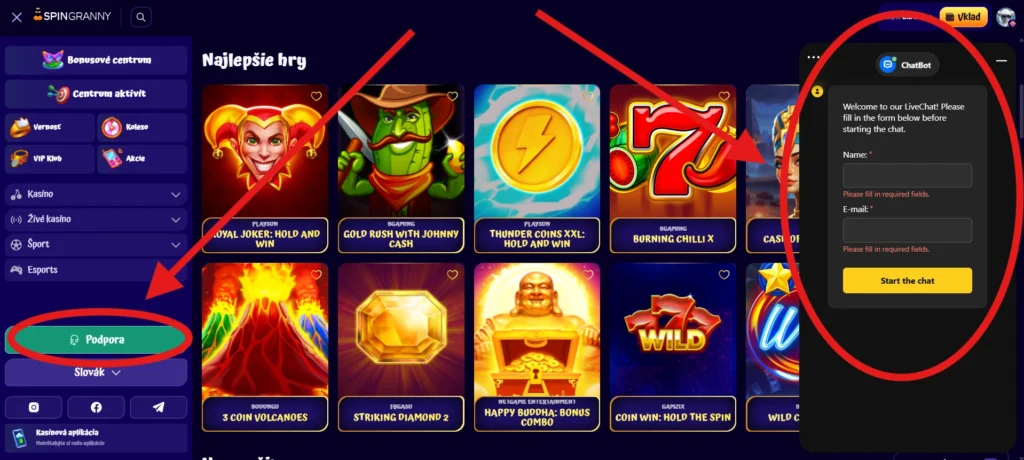The image size is (1024, 460).
Task: Click the Koleso wheel icon
Action: (112, 127)
